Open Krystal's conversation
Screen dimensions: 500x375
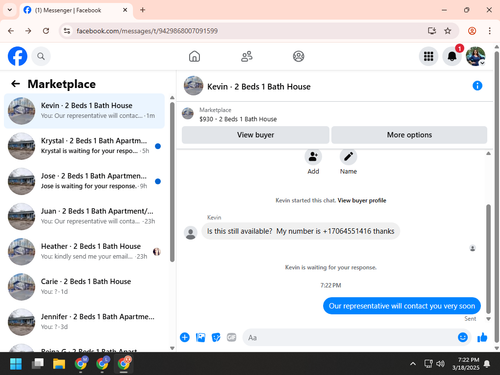click(84, 146)
